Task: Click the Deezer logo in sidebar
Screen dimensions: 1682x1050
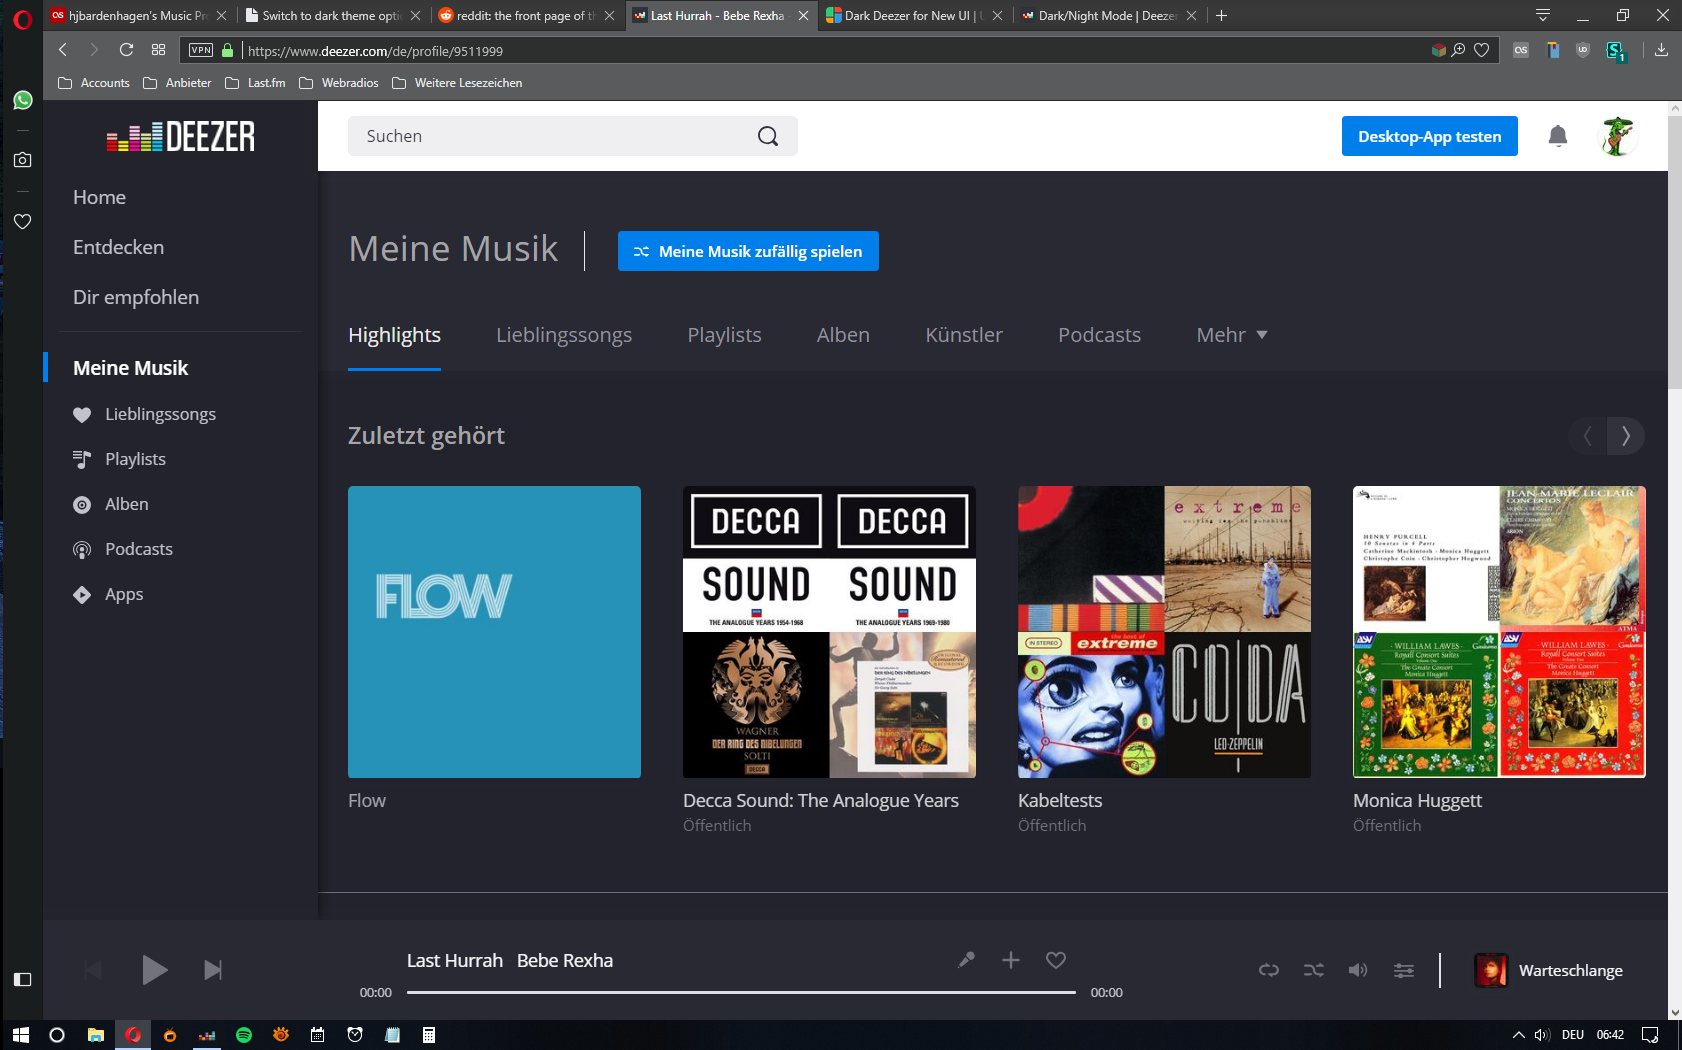Action: pyautogui.click(x=181, y=136)
